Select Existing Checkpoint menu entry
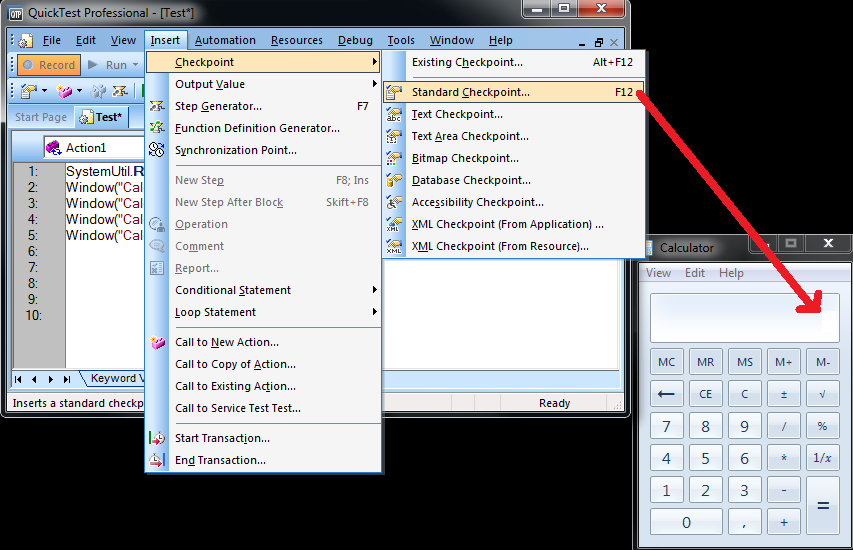The width and height of the screenshot is (853, 550). 514,62
